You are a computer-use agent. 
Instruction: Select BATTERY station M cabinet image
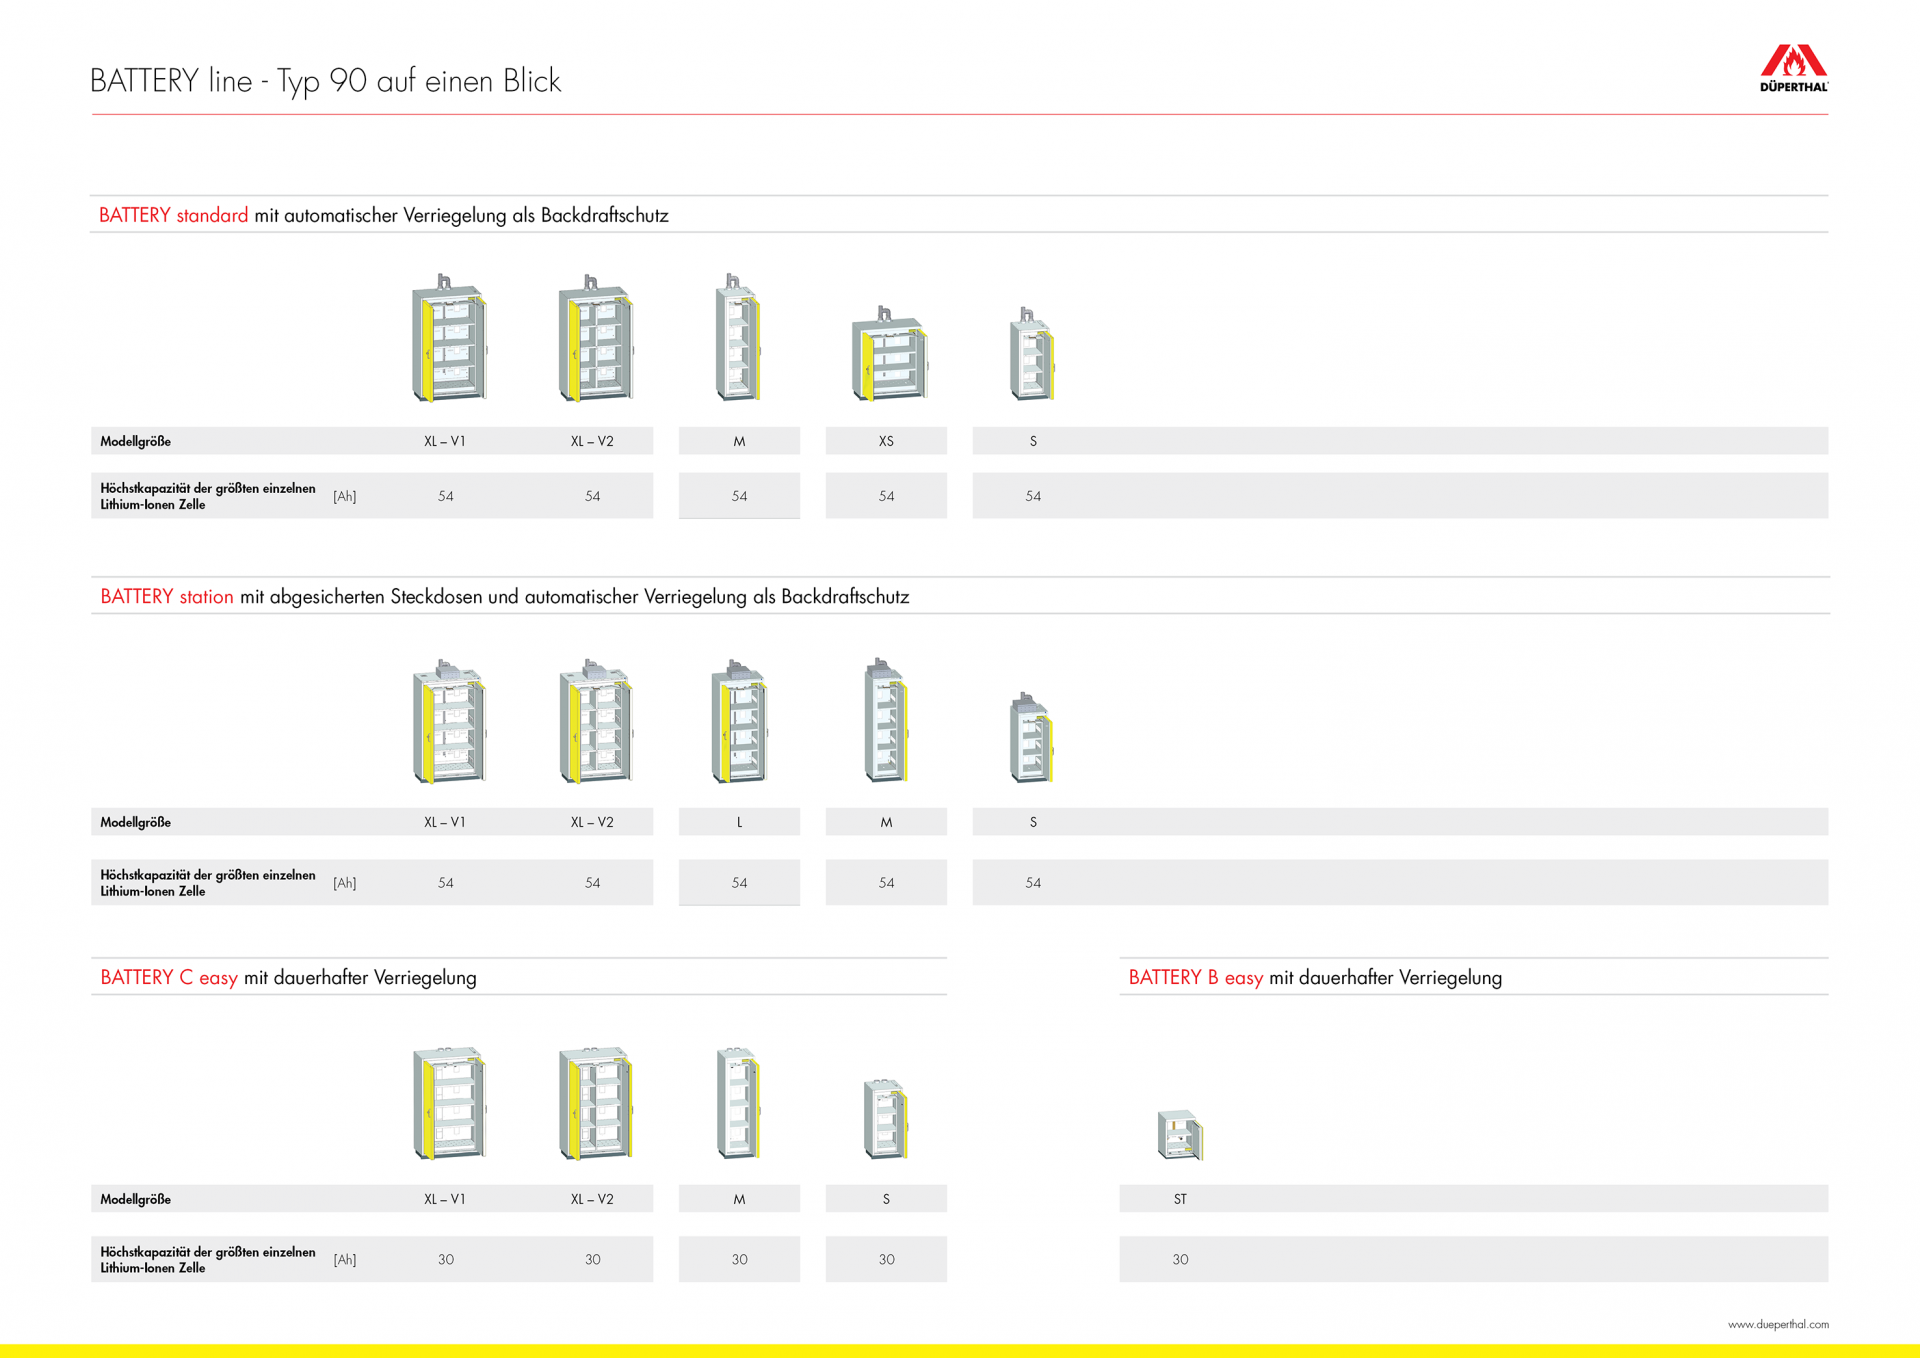(886, 720)
